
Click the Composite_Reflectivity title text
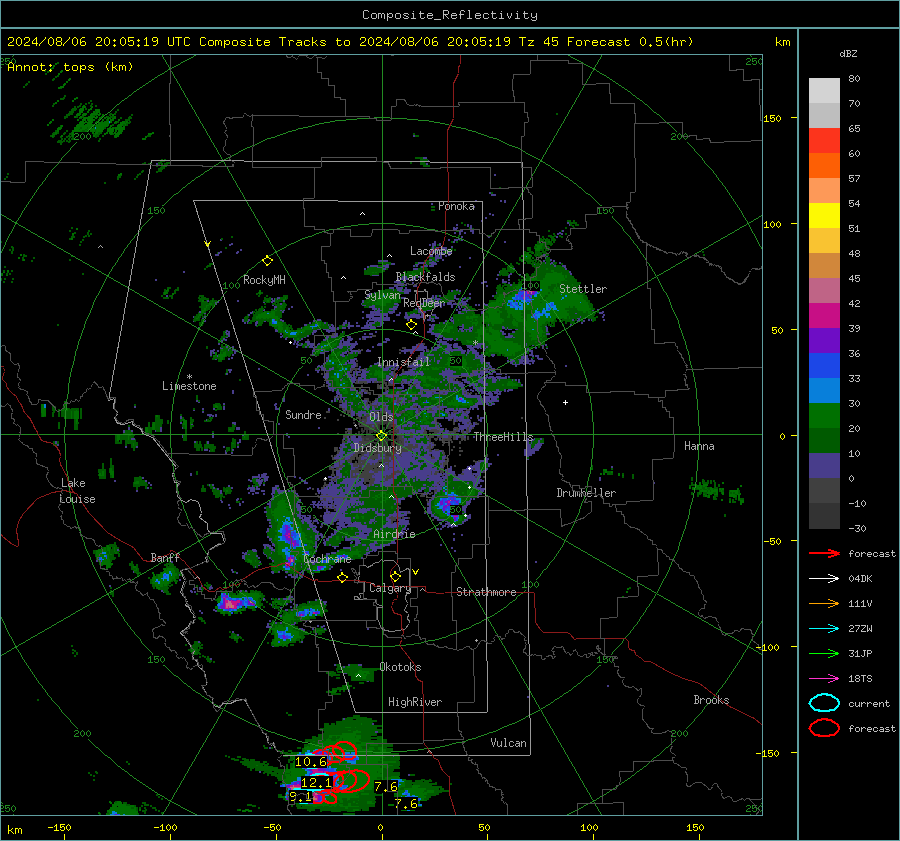pos(450,15)
